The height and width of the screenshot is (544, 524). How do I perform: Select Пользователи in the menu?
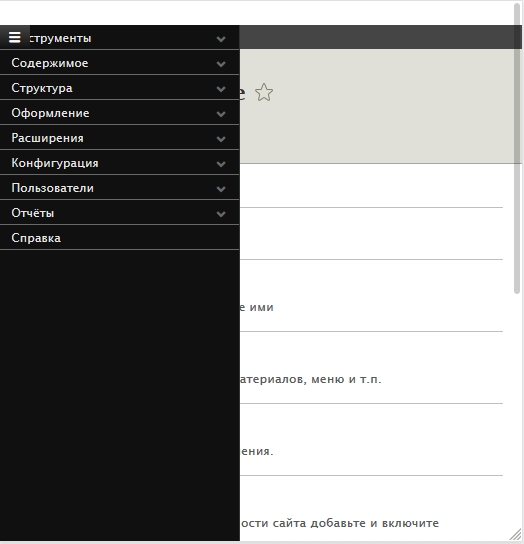[x=52, y=188]
